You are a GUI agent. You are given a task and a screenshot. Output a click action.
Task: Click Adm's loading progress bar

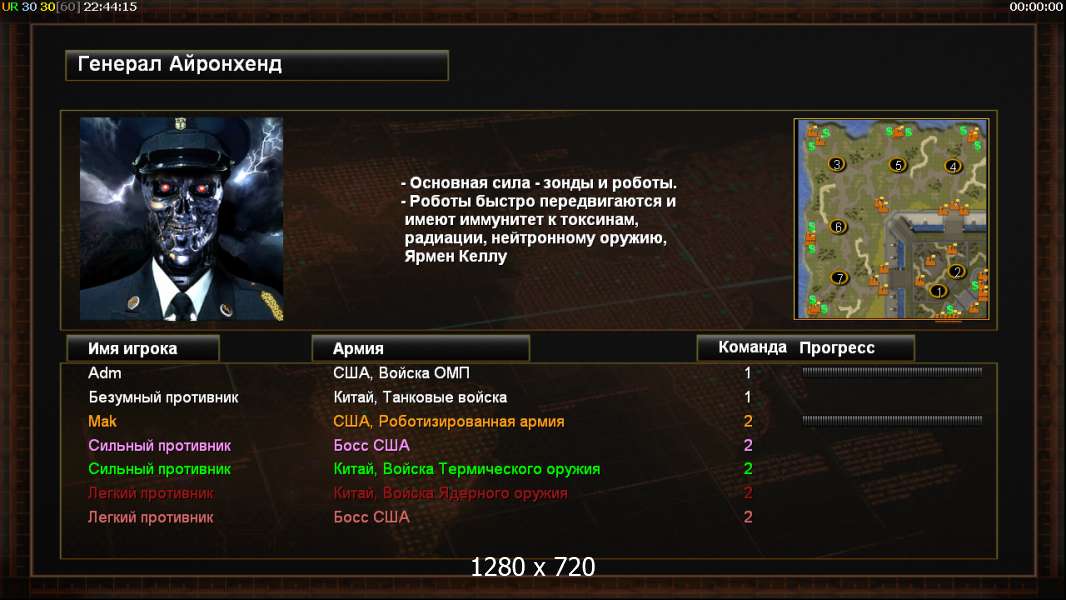click(892, 372)
